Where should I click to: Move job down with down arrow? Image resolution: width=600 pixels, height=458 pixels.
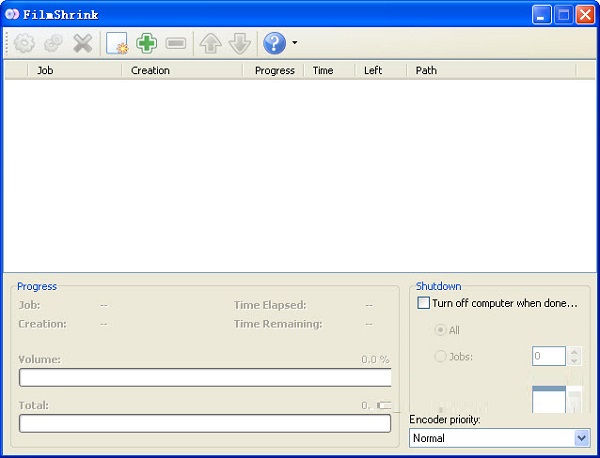coord(239,44)
